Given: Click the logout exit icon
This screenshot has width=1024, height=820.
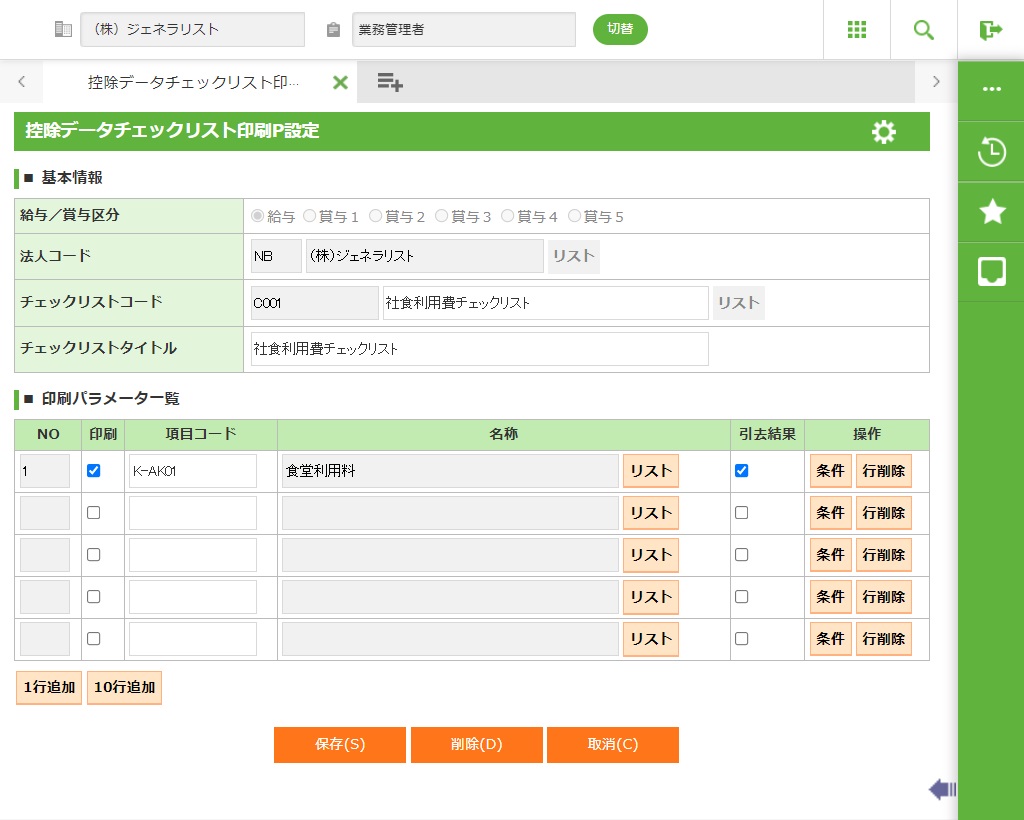Looking at the screenshot, I should [x=990, y=30].
